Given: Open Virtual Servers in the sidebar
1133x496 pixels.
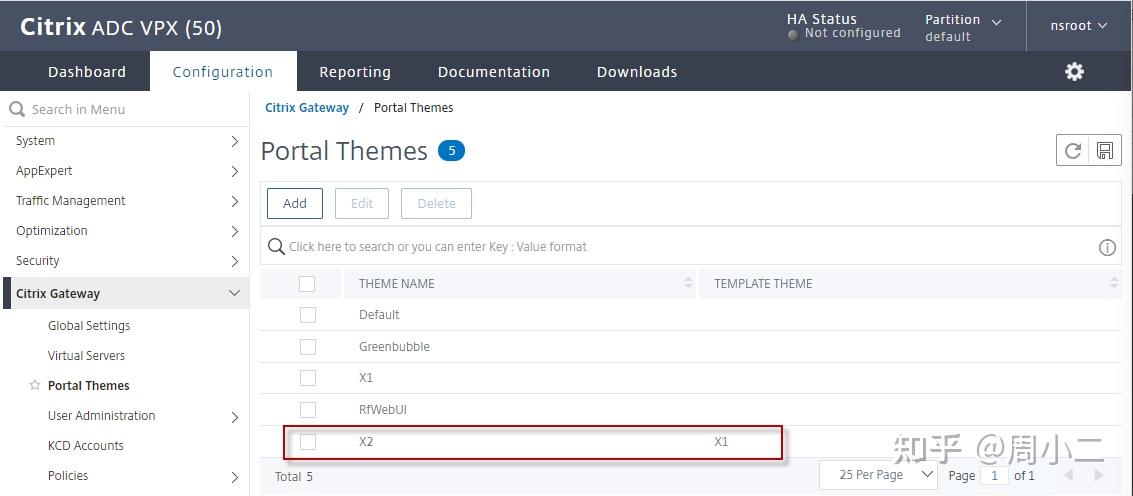Looking at the screenshot, I should pyautogui.click(x=86, y=356).
